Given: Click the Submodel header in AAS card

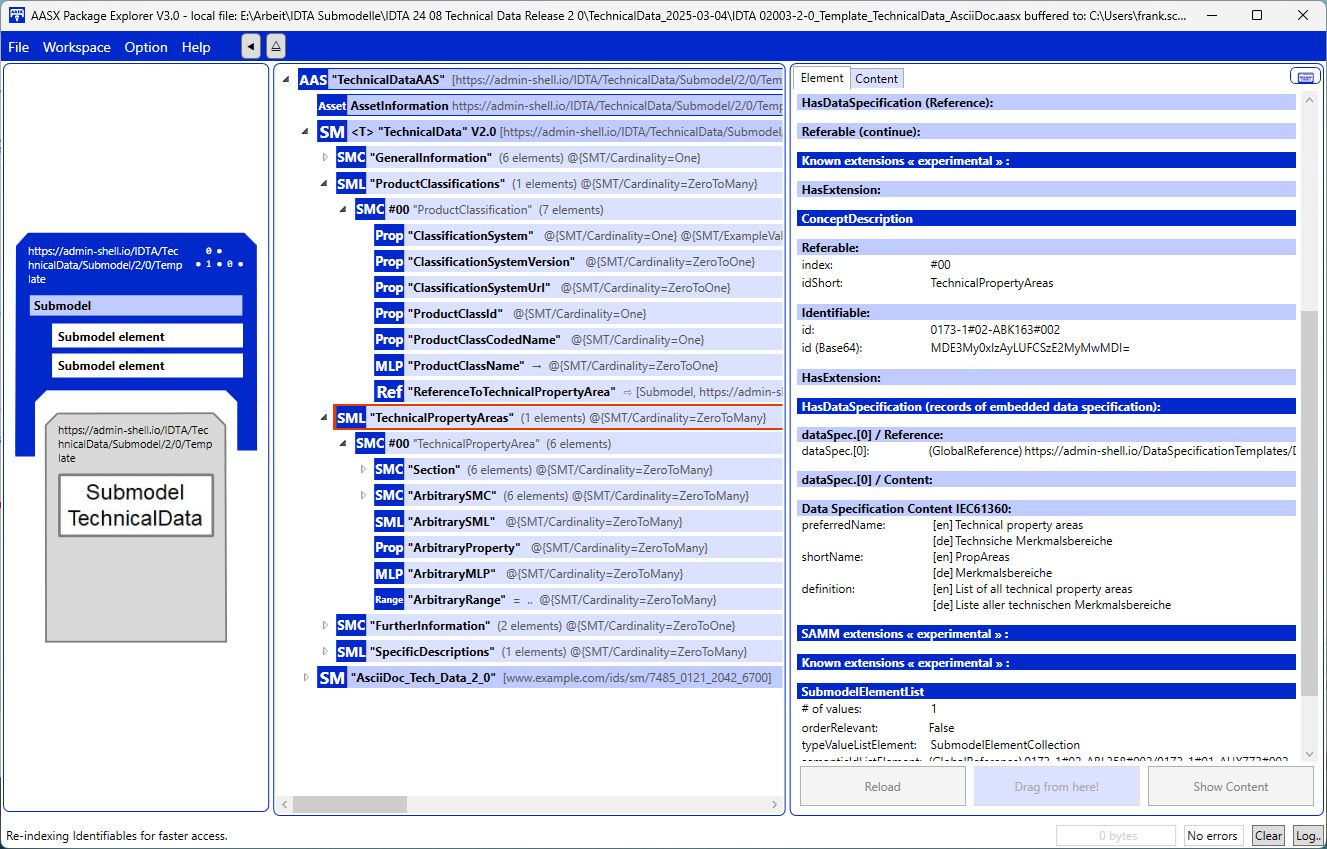Looking at the screenshot, I should click(136, 306).
